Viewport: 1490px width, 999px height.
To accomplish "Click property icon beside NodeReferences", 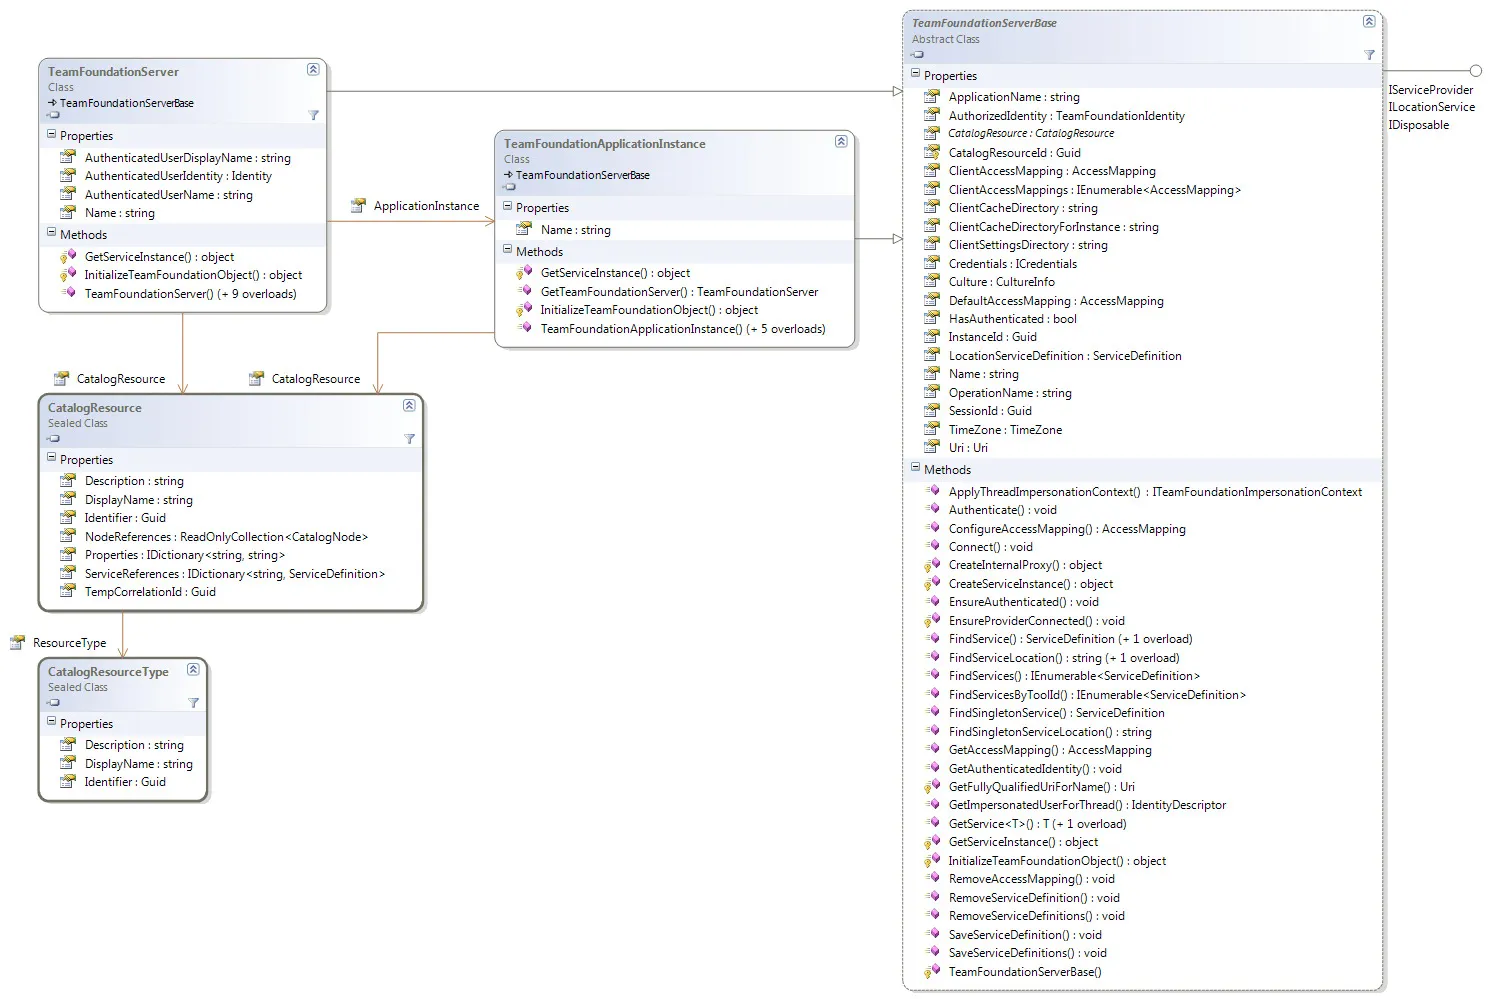I will (68, 536).
